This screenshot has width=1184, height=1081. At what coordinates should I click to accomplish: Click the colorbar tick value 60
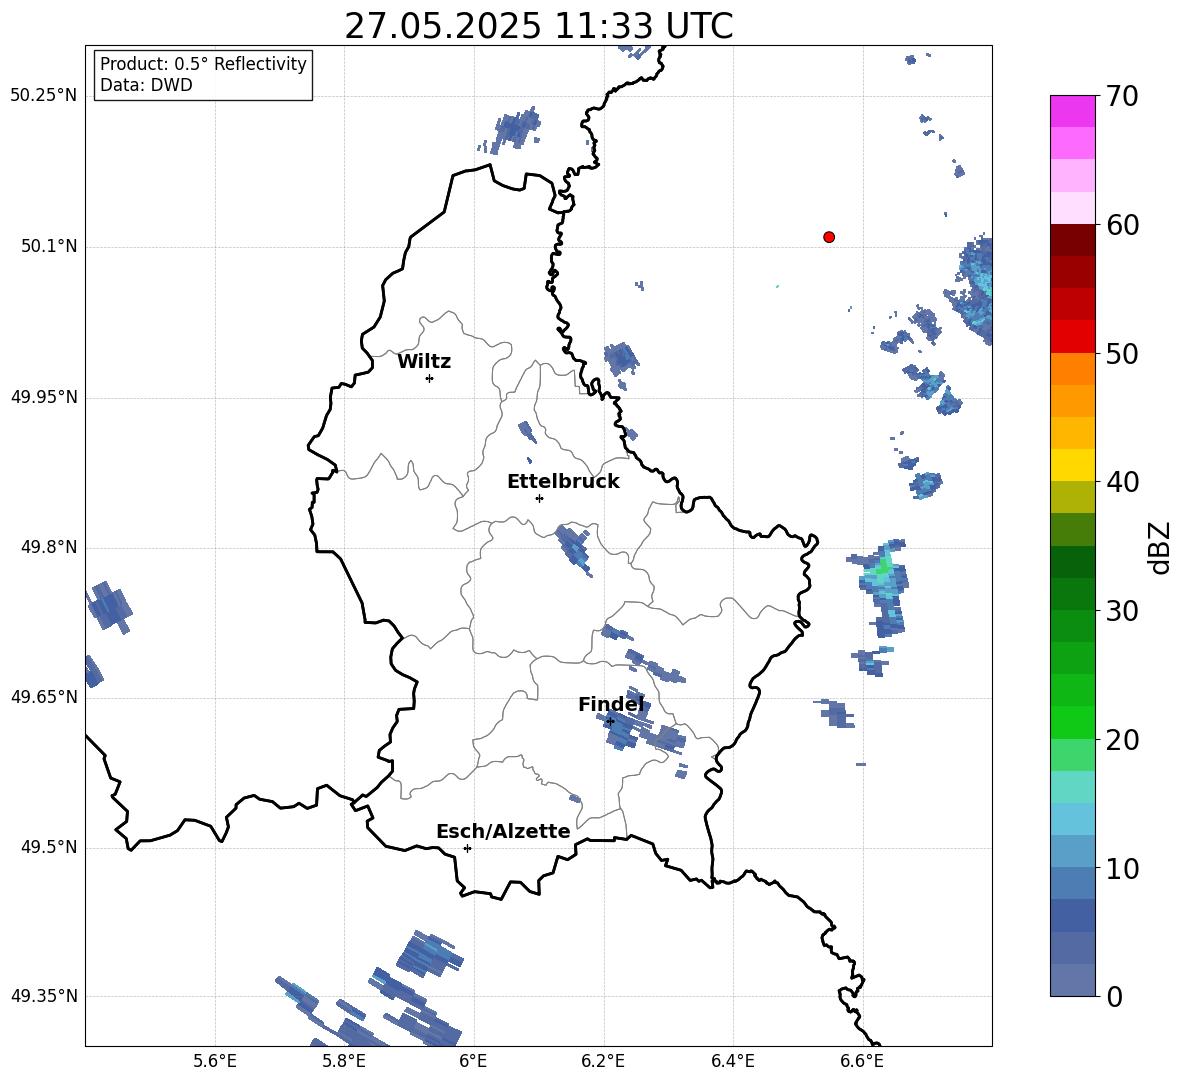coord(1122,225)
